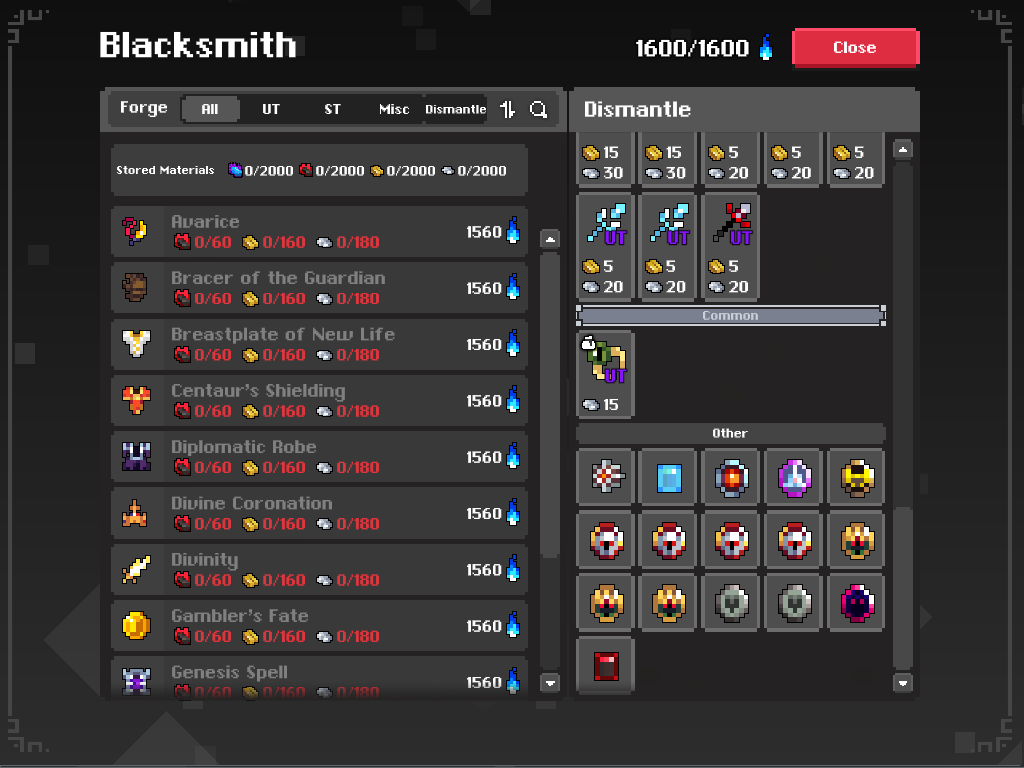This screenshot has height=768, width=1024.
Task: Collapse the Common section header
Action: (730, 315)
